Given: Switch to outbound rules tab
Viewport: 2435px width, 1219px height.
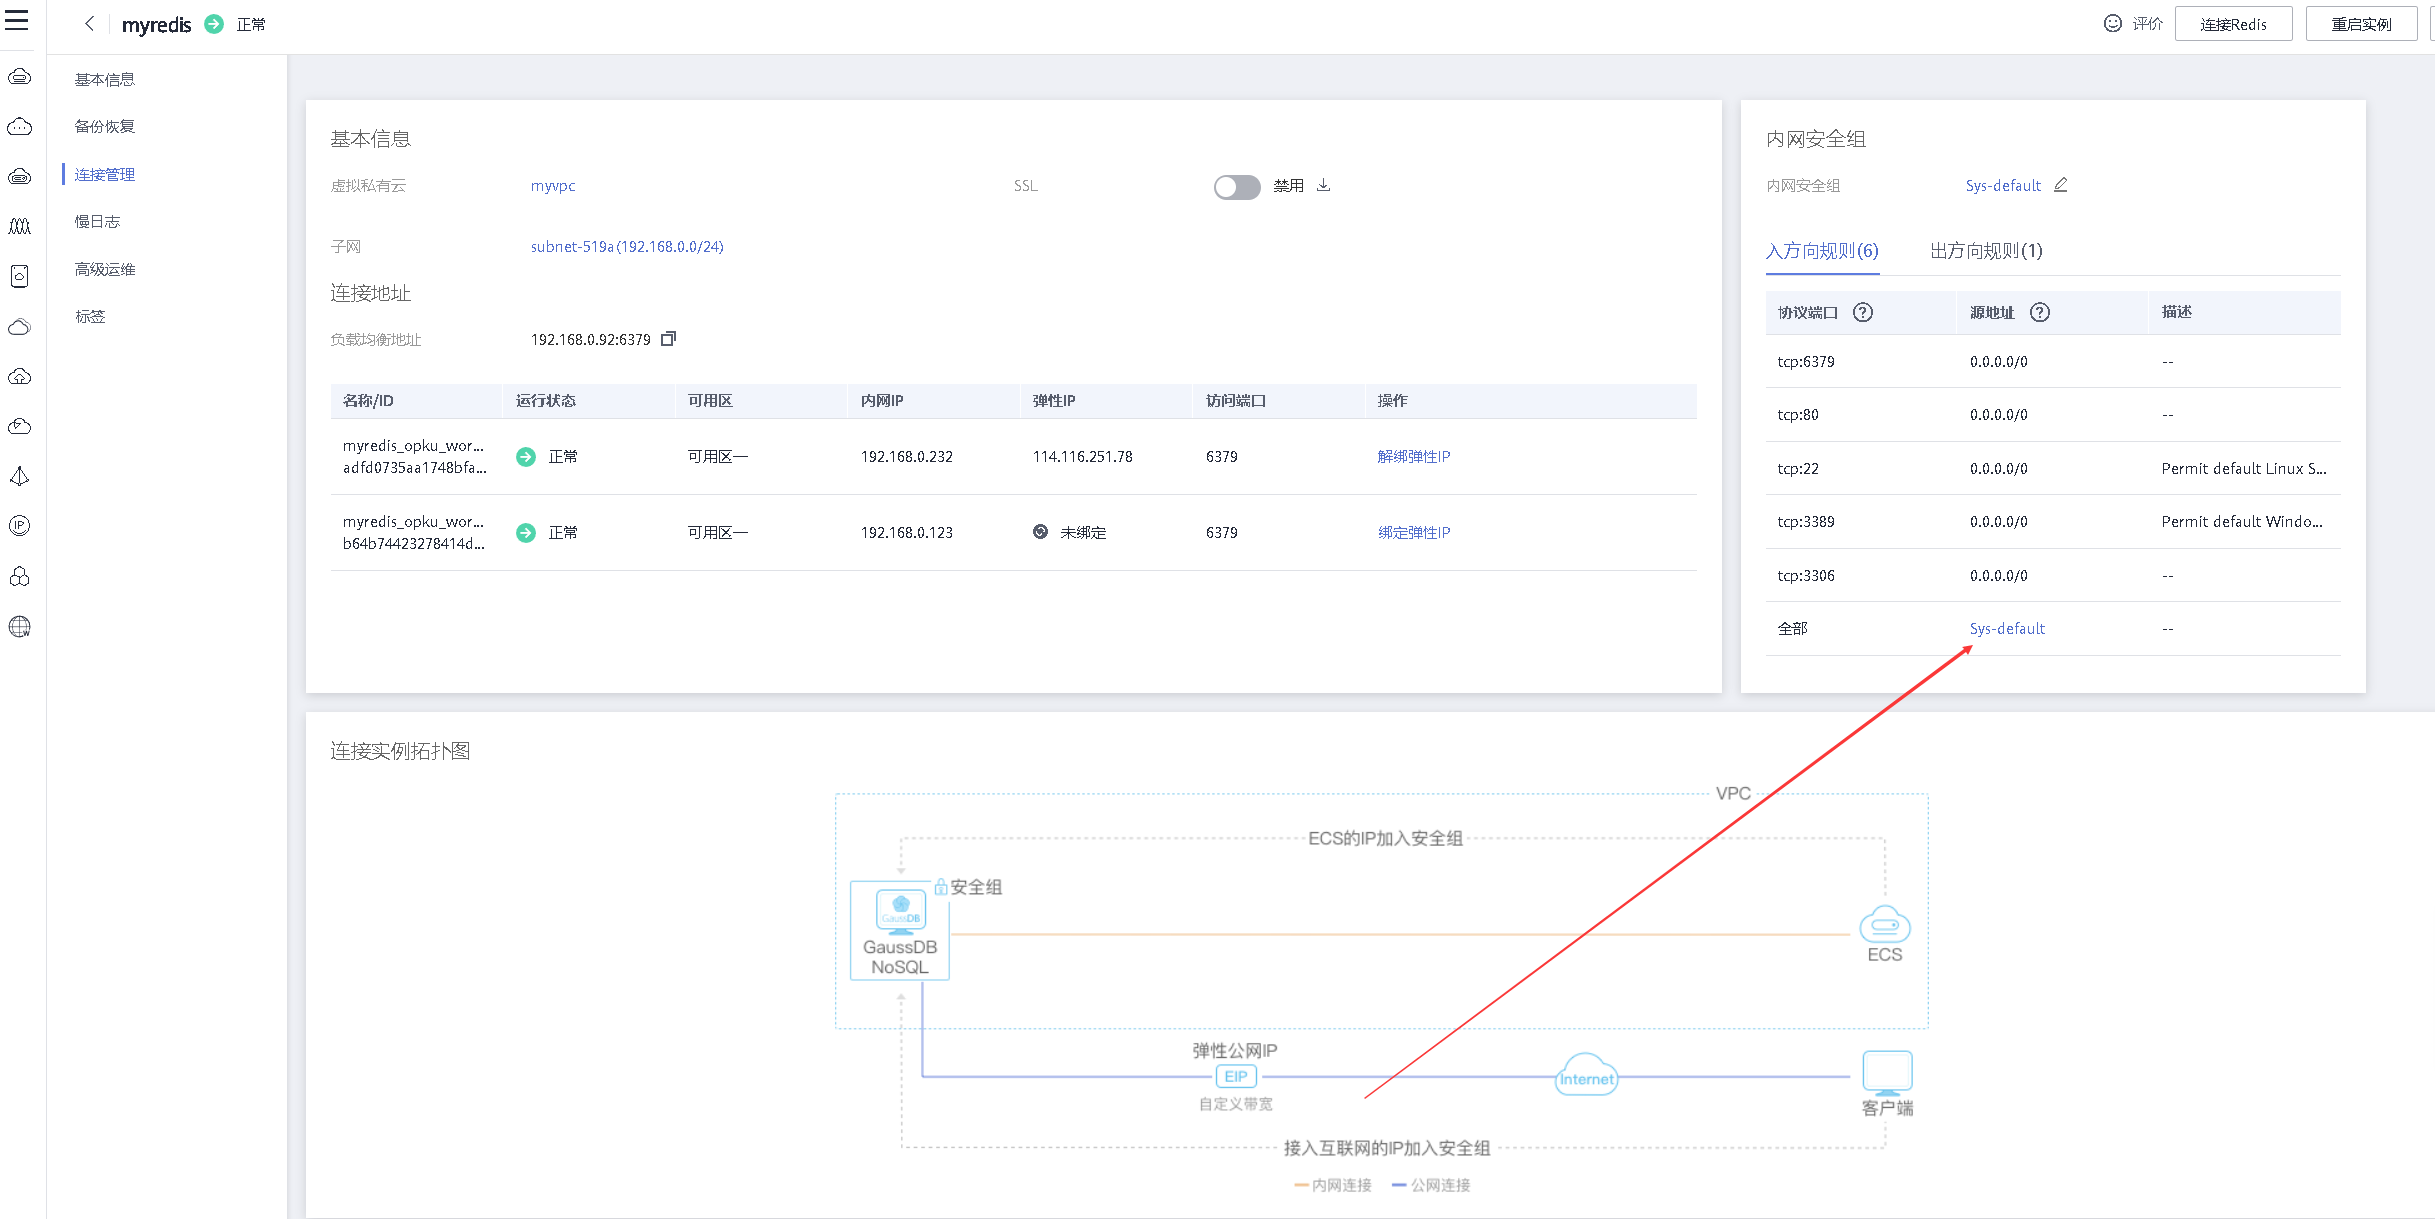Looking at the screenshot, I should (1985, 251).
